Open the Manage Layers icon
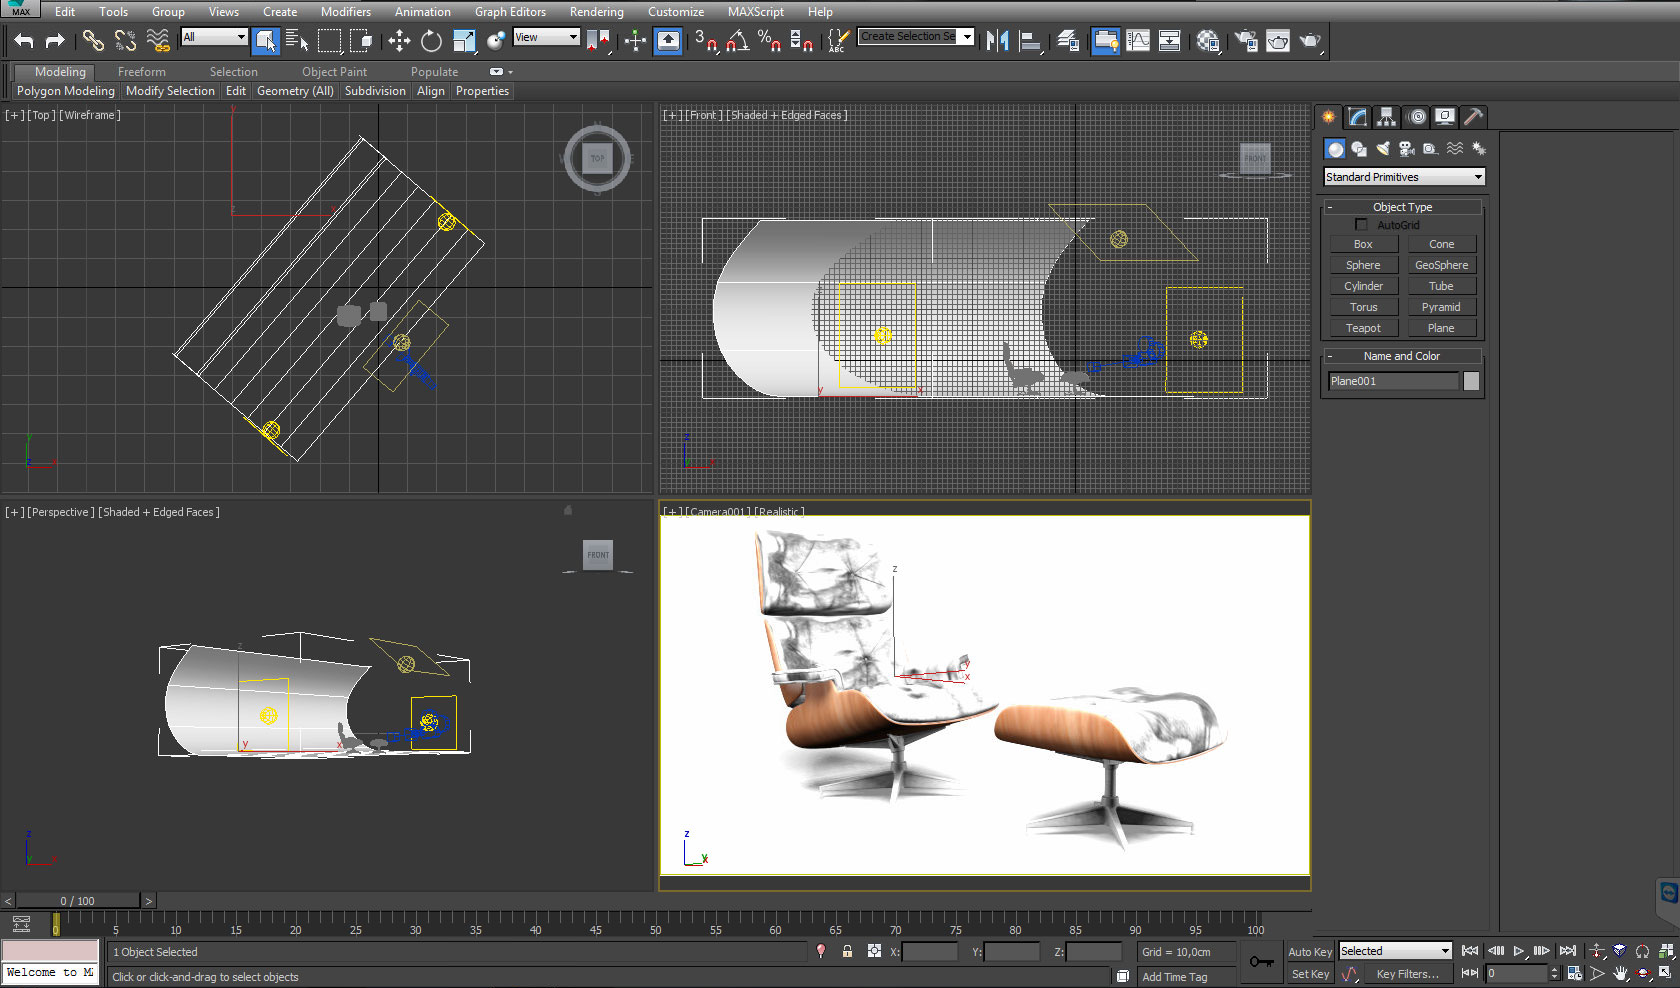This screenshot has width=1680, height=988. click(x=1068, y=41)
